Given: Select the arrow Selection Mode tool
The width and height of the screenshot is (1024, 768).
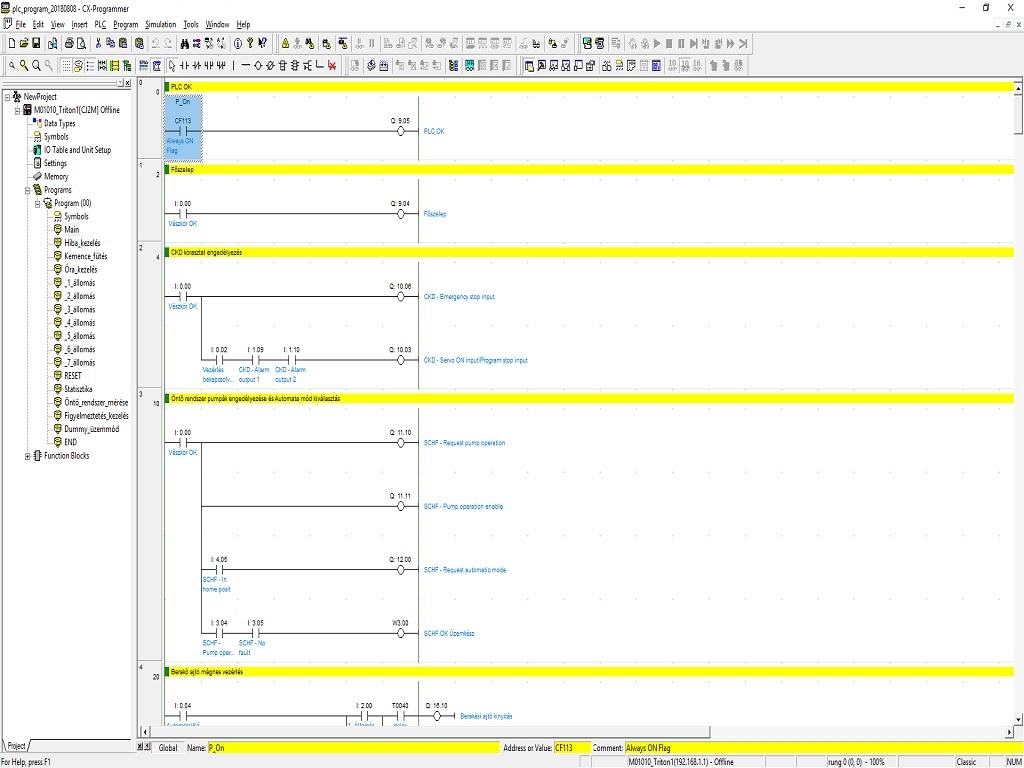Looking at the screenshot, I should [172, 65].
